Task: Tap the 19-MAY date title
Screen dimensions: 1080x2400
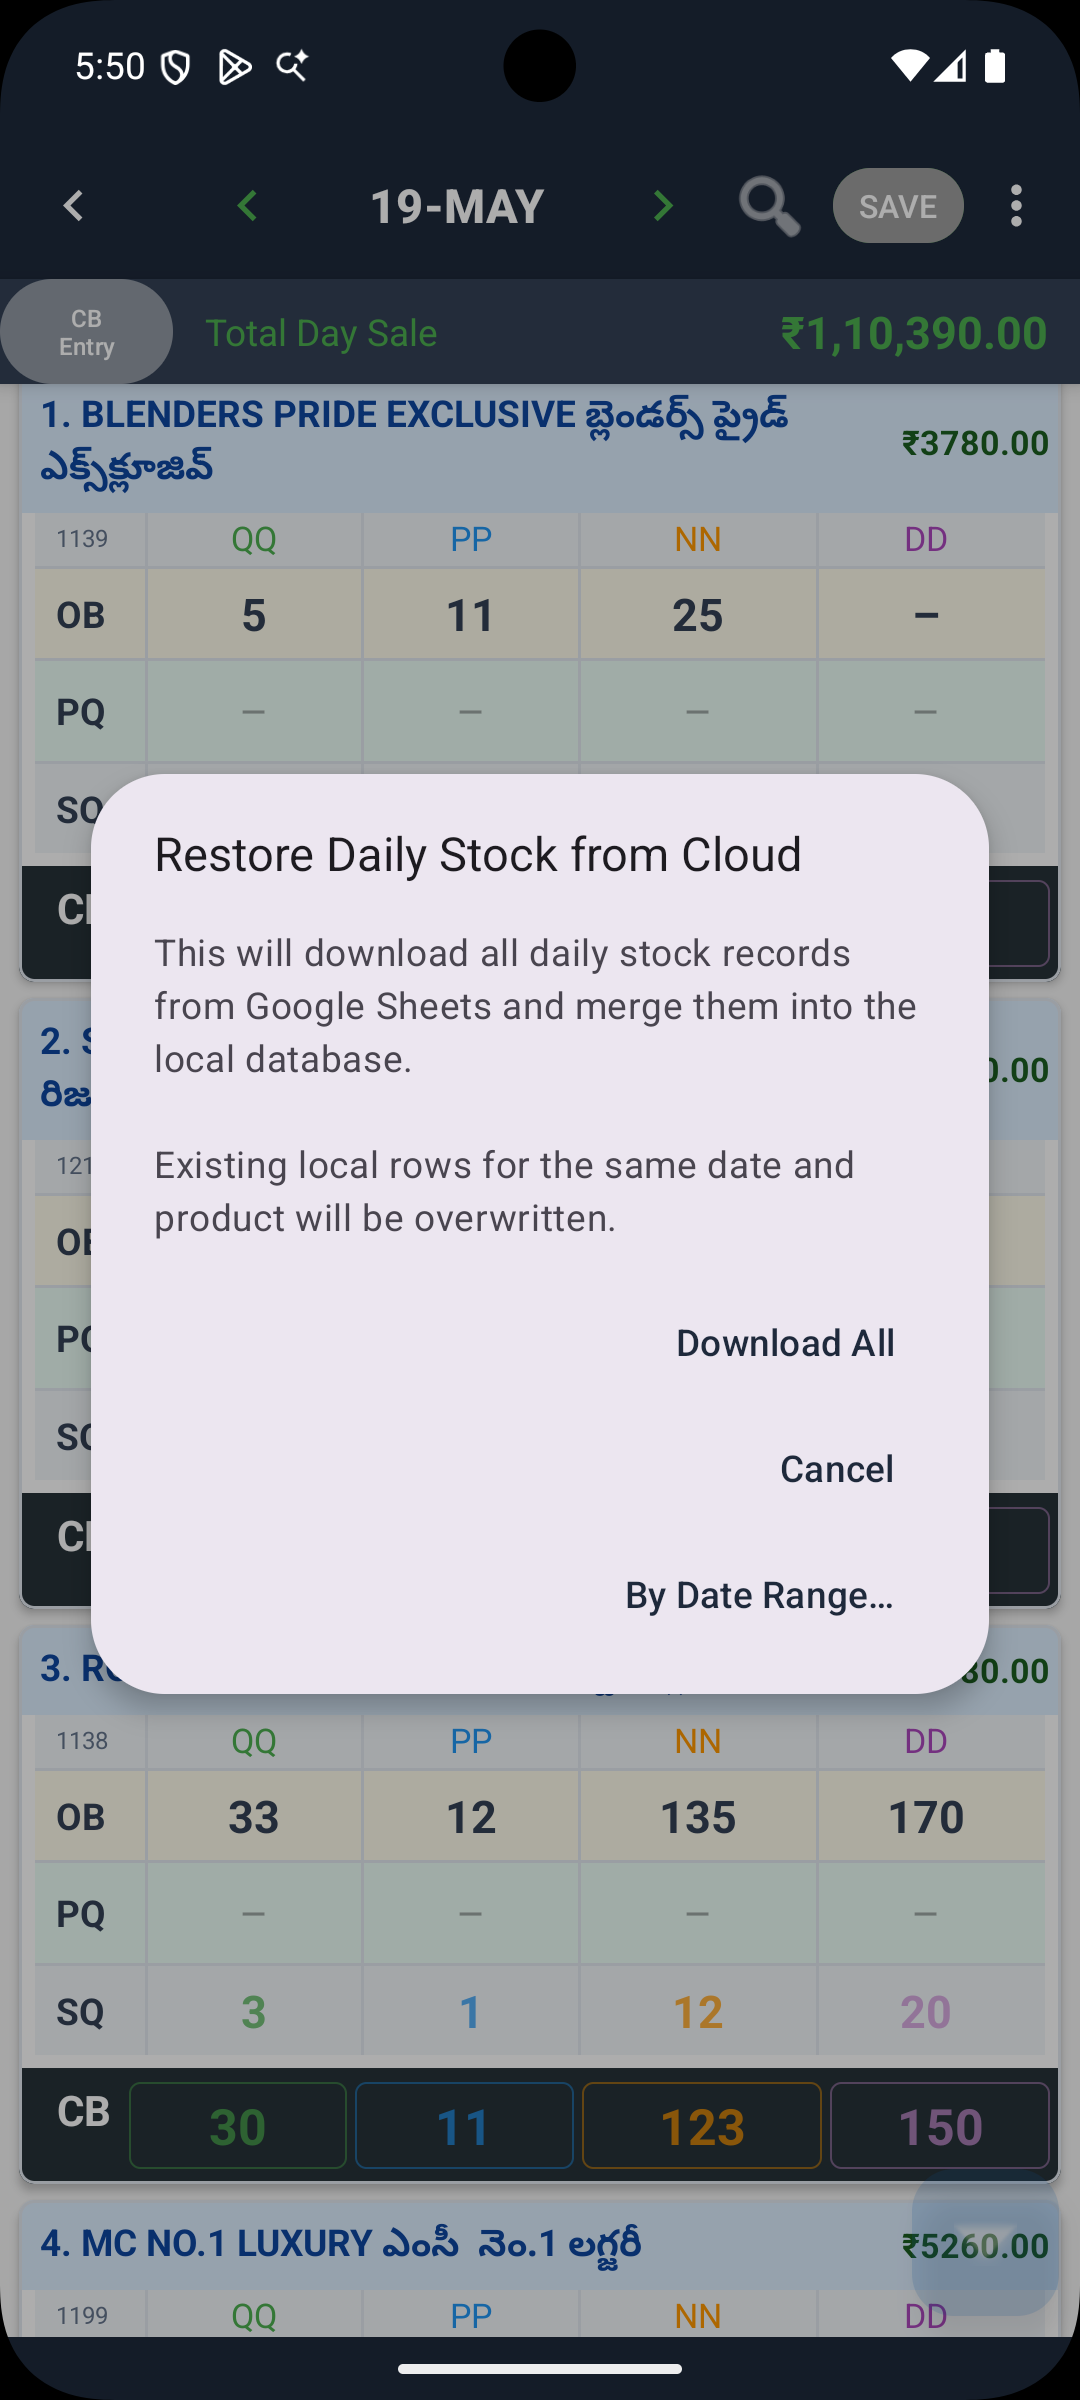Action: (457, 206)
